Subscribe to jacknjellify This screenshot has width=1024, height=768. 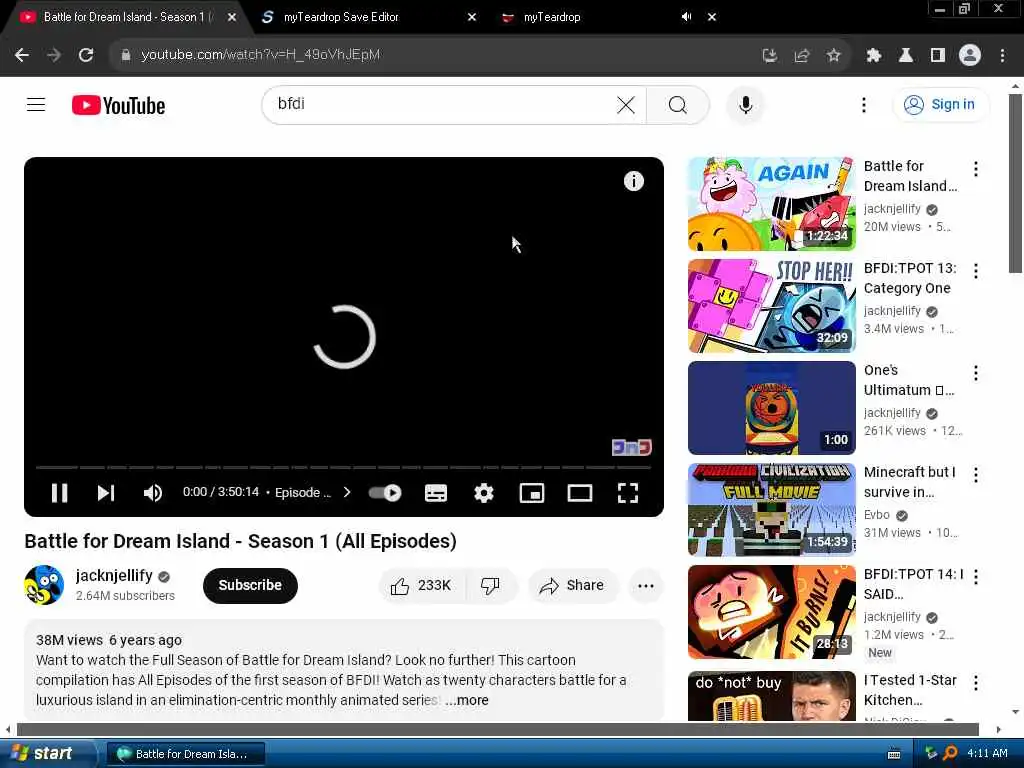(x=250, y=585)
